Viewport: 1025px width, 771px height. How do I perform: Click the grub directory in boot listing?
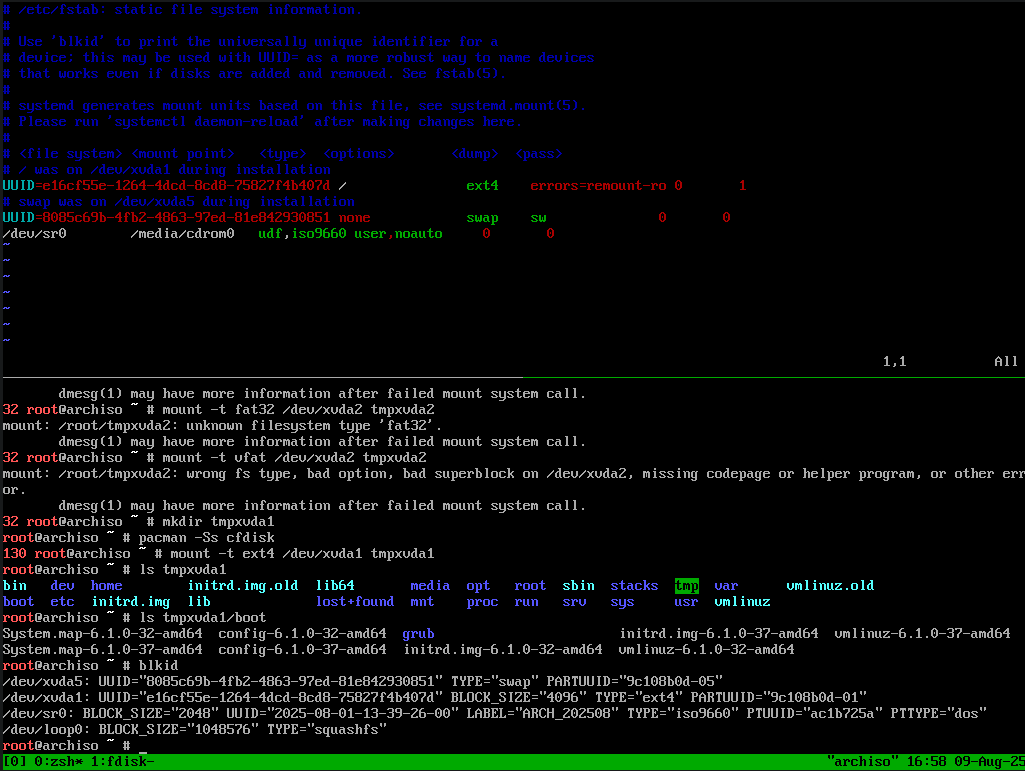[418, 634]
